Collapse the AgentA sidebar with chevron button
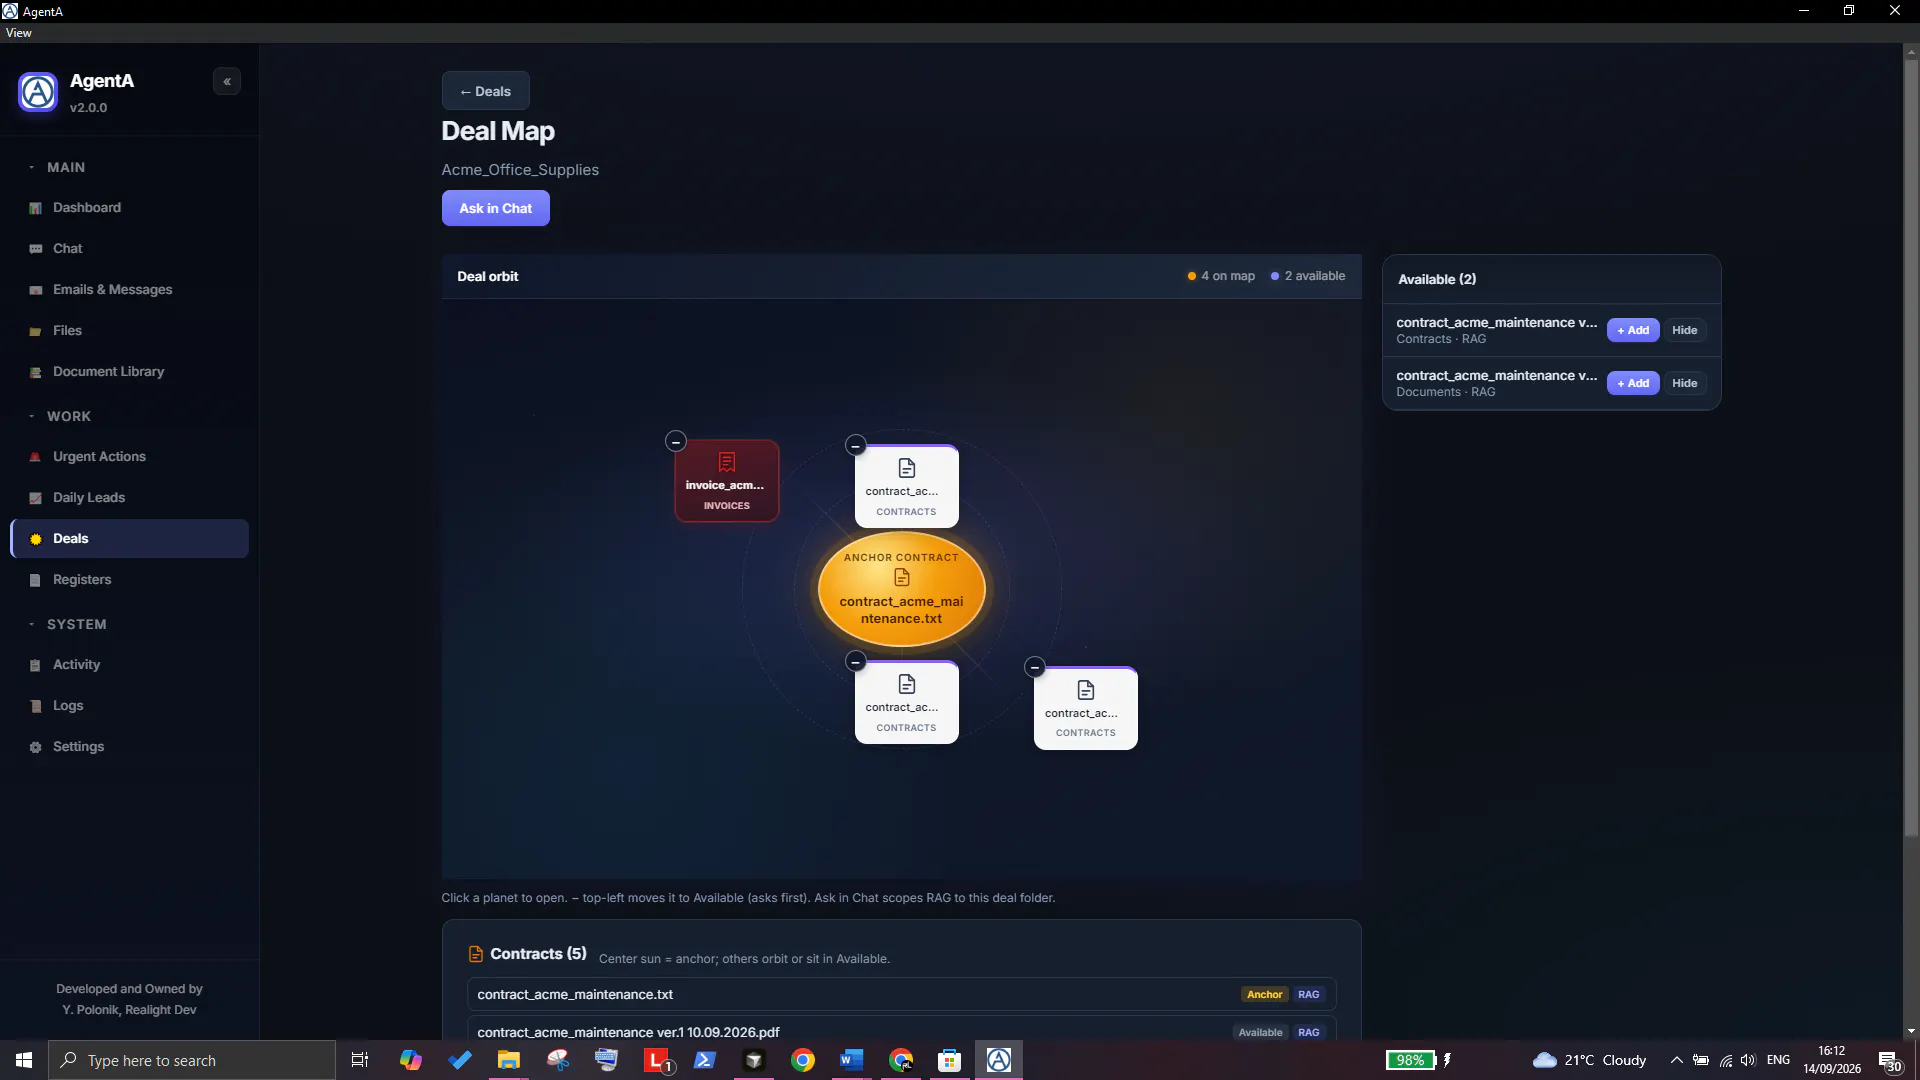The width and height of the screenshot is (1920, 1080). 227,82
